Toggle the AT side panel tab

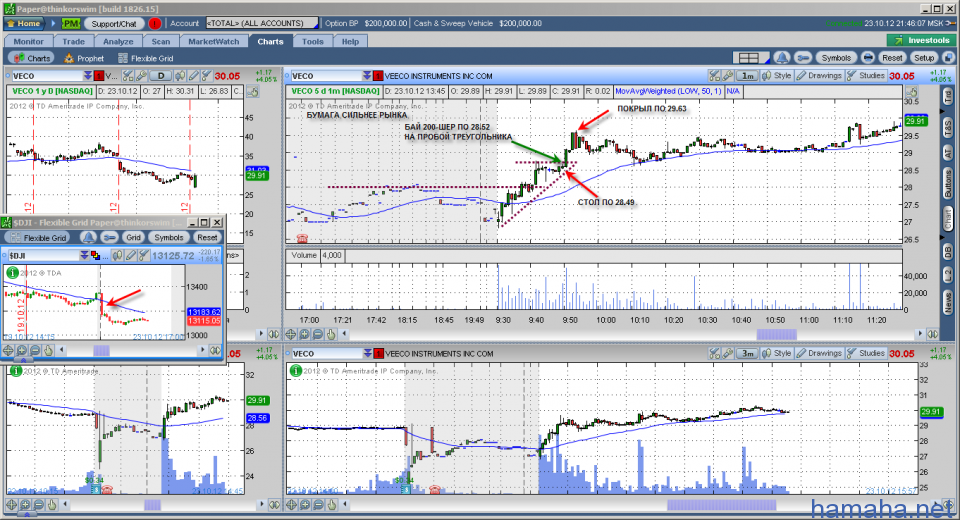point(948,152)
